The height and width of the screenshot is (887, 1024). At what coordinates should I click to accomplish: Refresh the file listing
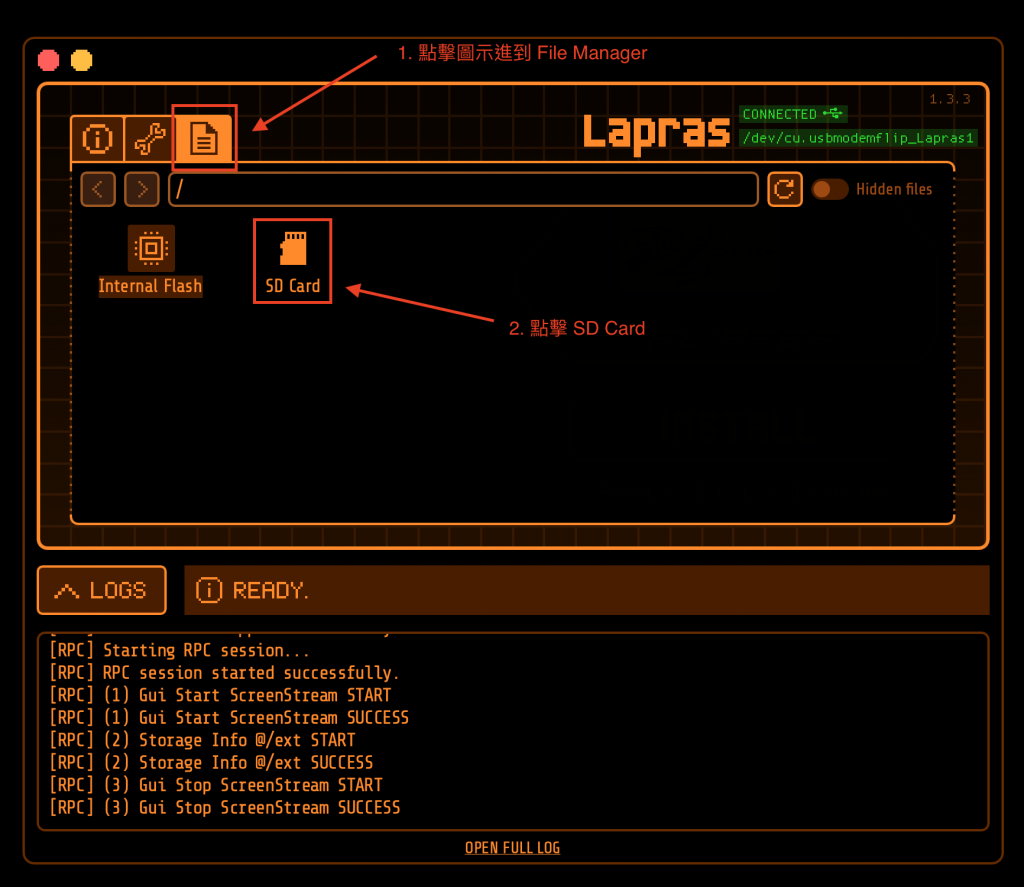(x=784, y=189)
